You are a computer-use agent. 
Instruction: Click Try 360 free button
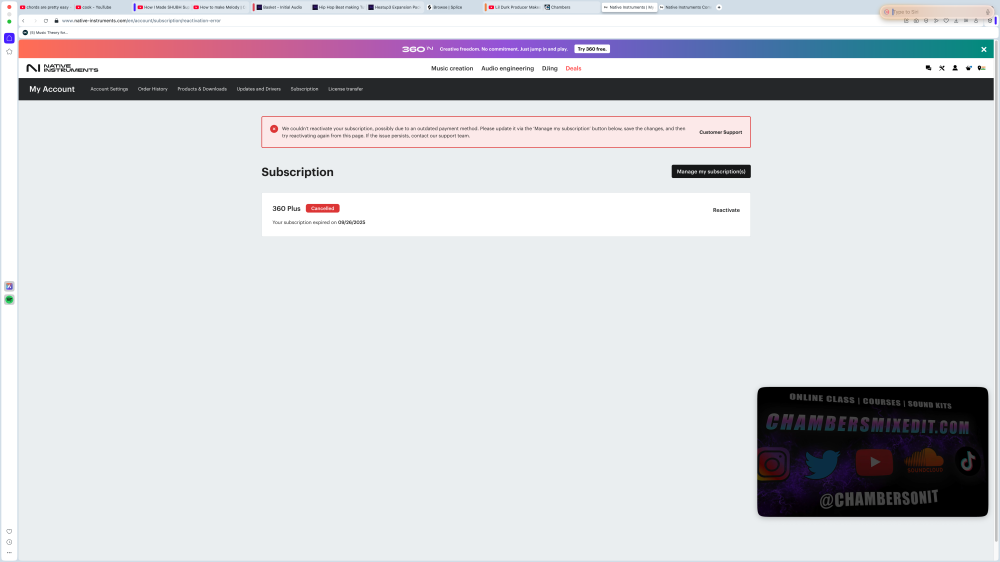click(592, 49)
